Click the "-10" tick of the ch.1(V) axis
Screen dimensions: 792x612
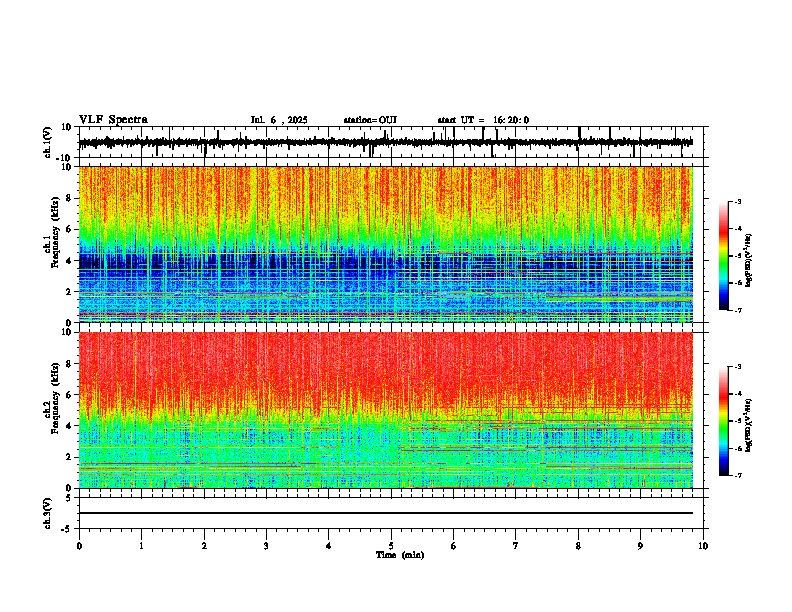click(x=65, y=158)
